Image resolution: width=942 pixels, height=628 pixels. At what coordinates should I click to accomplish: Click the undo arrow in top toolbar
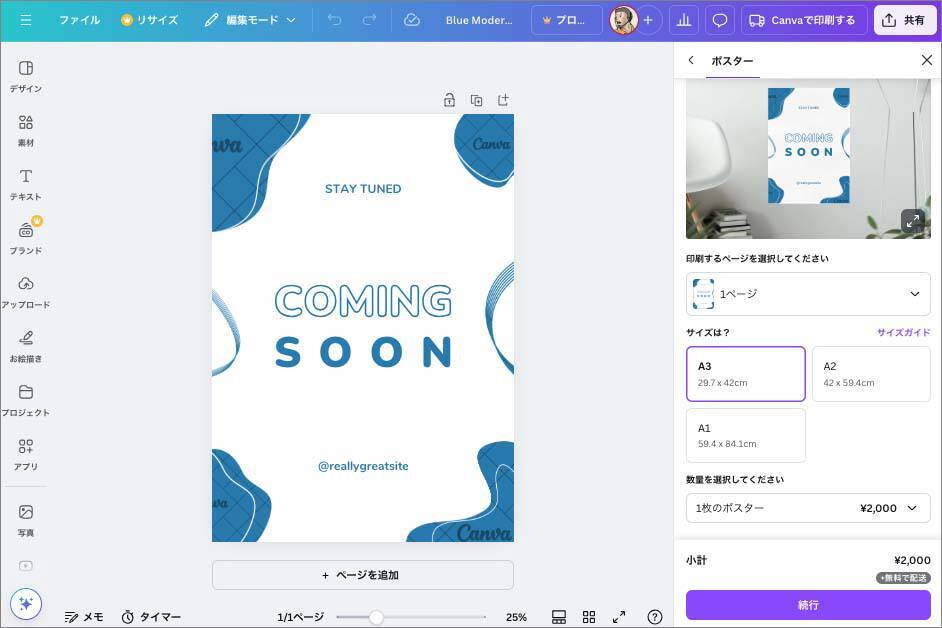pyautogui.click(x=334, y=20)
